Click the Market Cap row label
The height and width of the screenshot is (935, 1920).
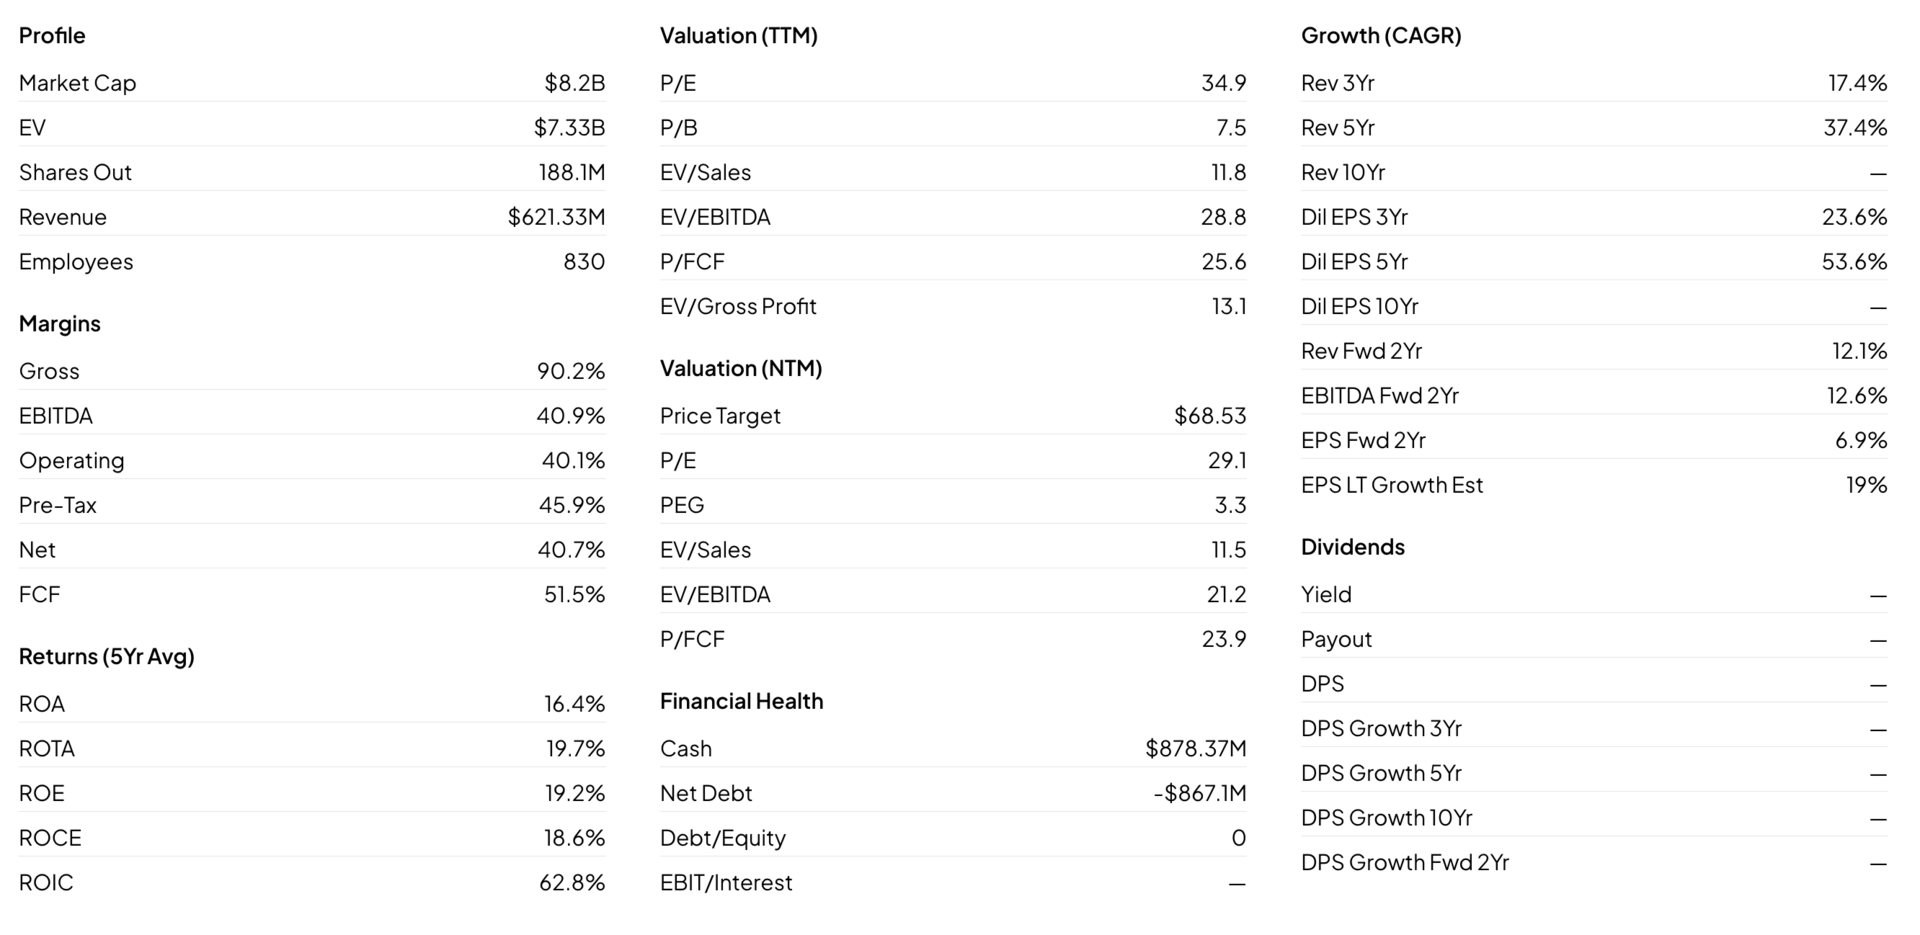click(77, 83)
